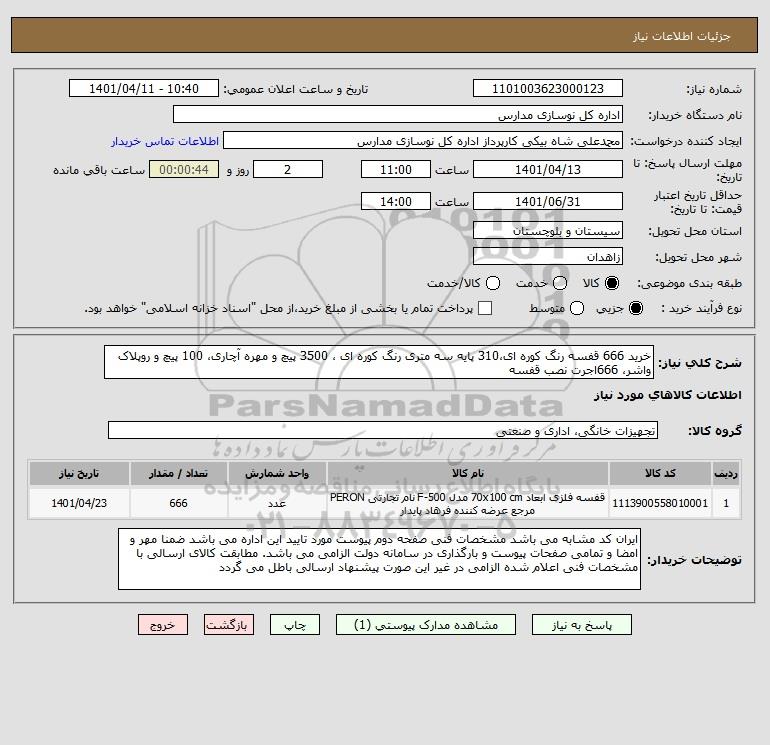Click the نام کالا column header

pos(468,473)
